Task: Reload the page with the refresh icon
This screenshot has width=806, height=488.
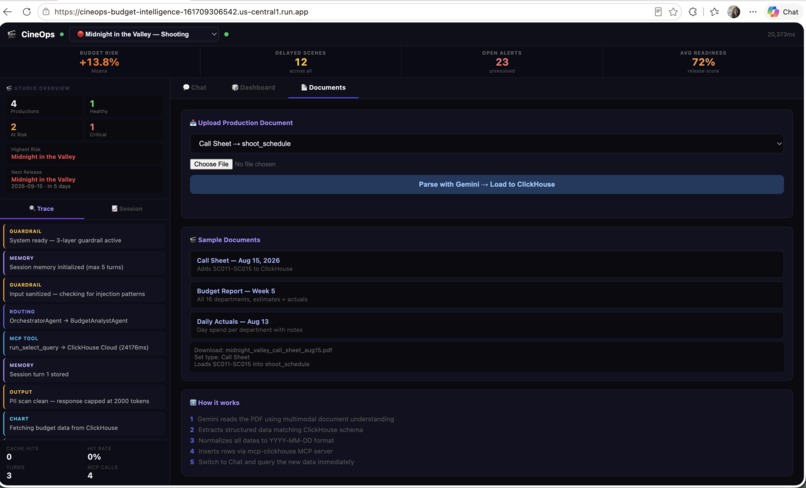Action: pyautogui.click(x=26, y=11)
